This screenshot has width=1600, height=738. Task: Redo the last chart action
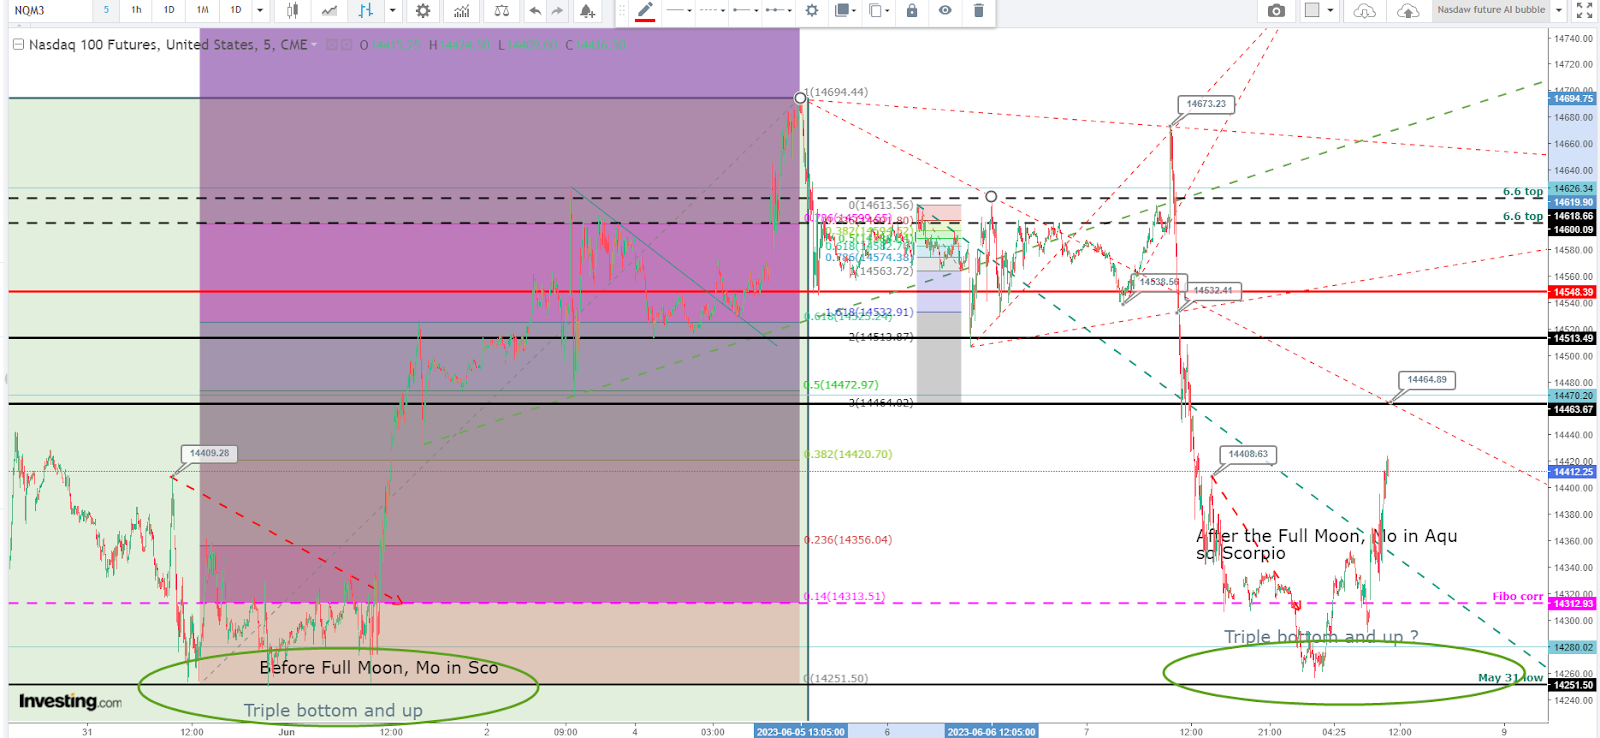click(x=557, y=10)
